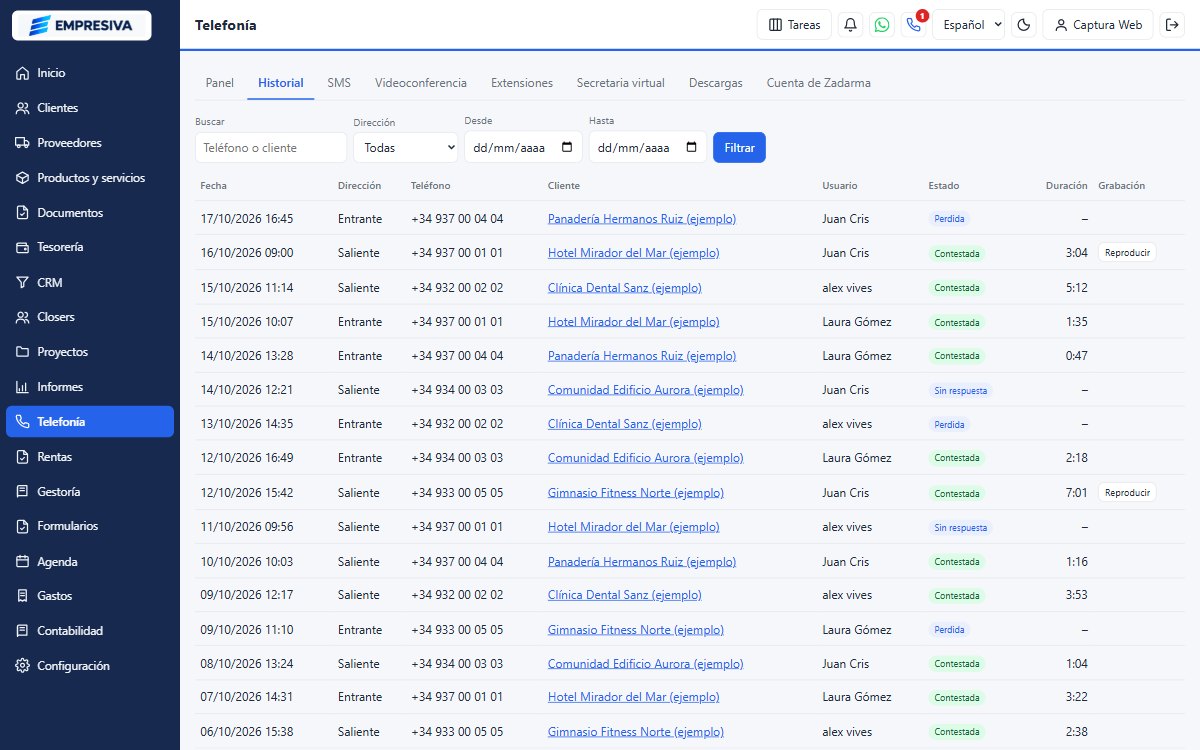Open Gestoría in the sidebar
Viewport: 1200px width, 750px height.
[x=90, y=492]
